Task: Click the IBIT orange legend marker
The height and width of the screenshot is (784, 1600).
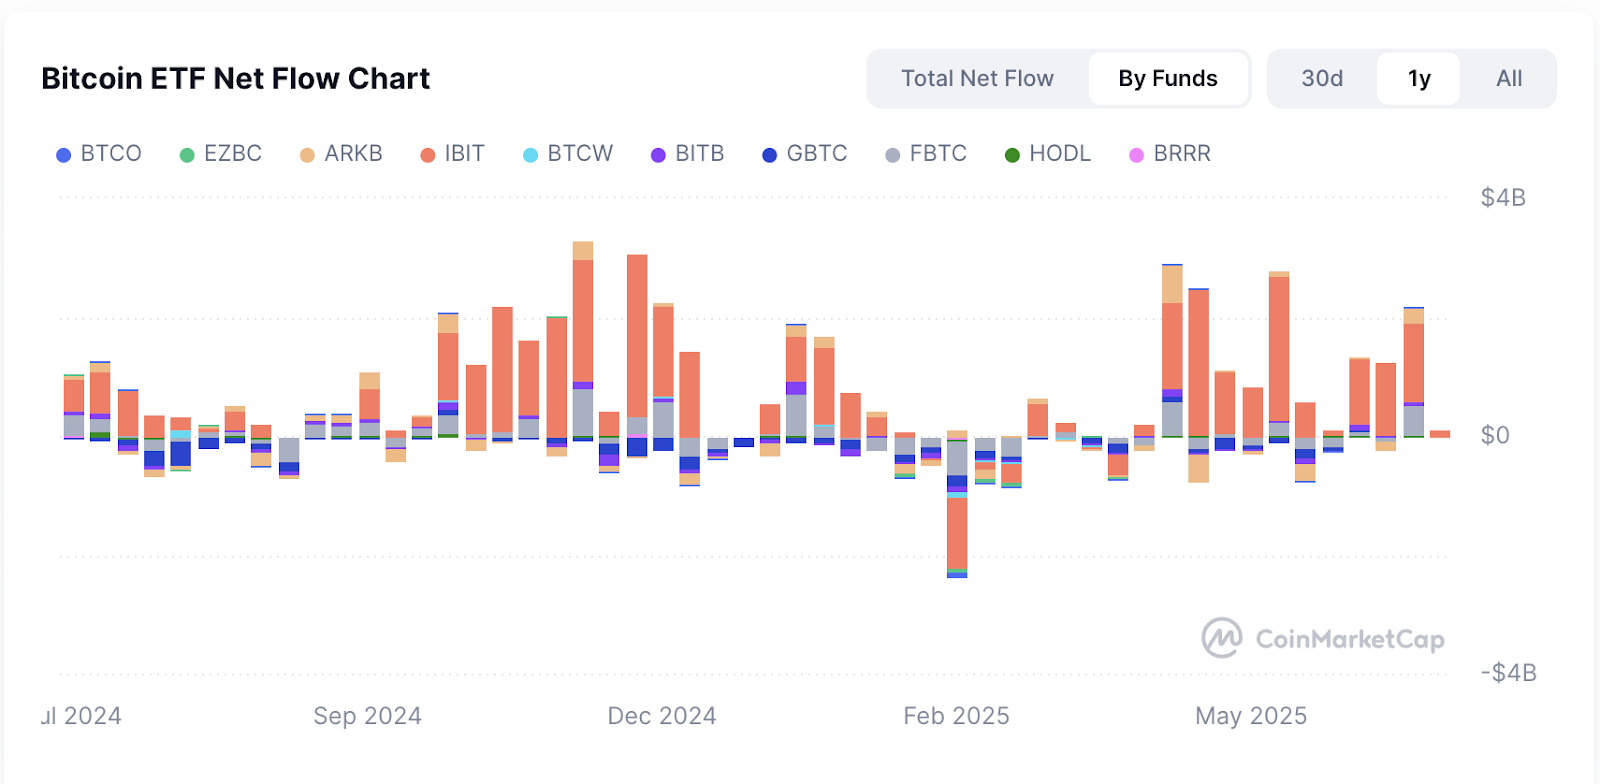Action: click(428, 155)
